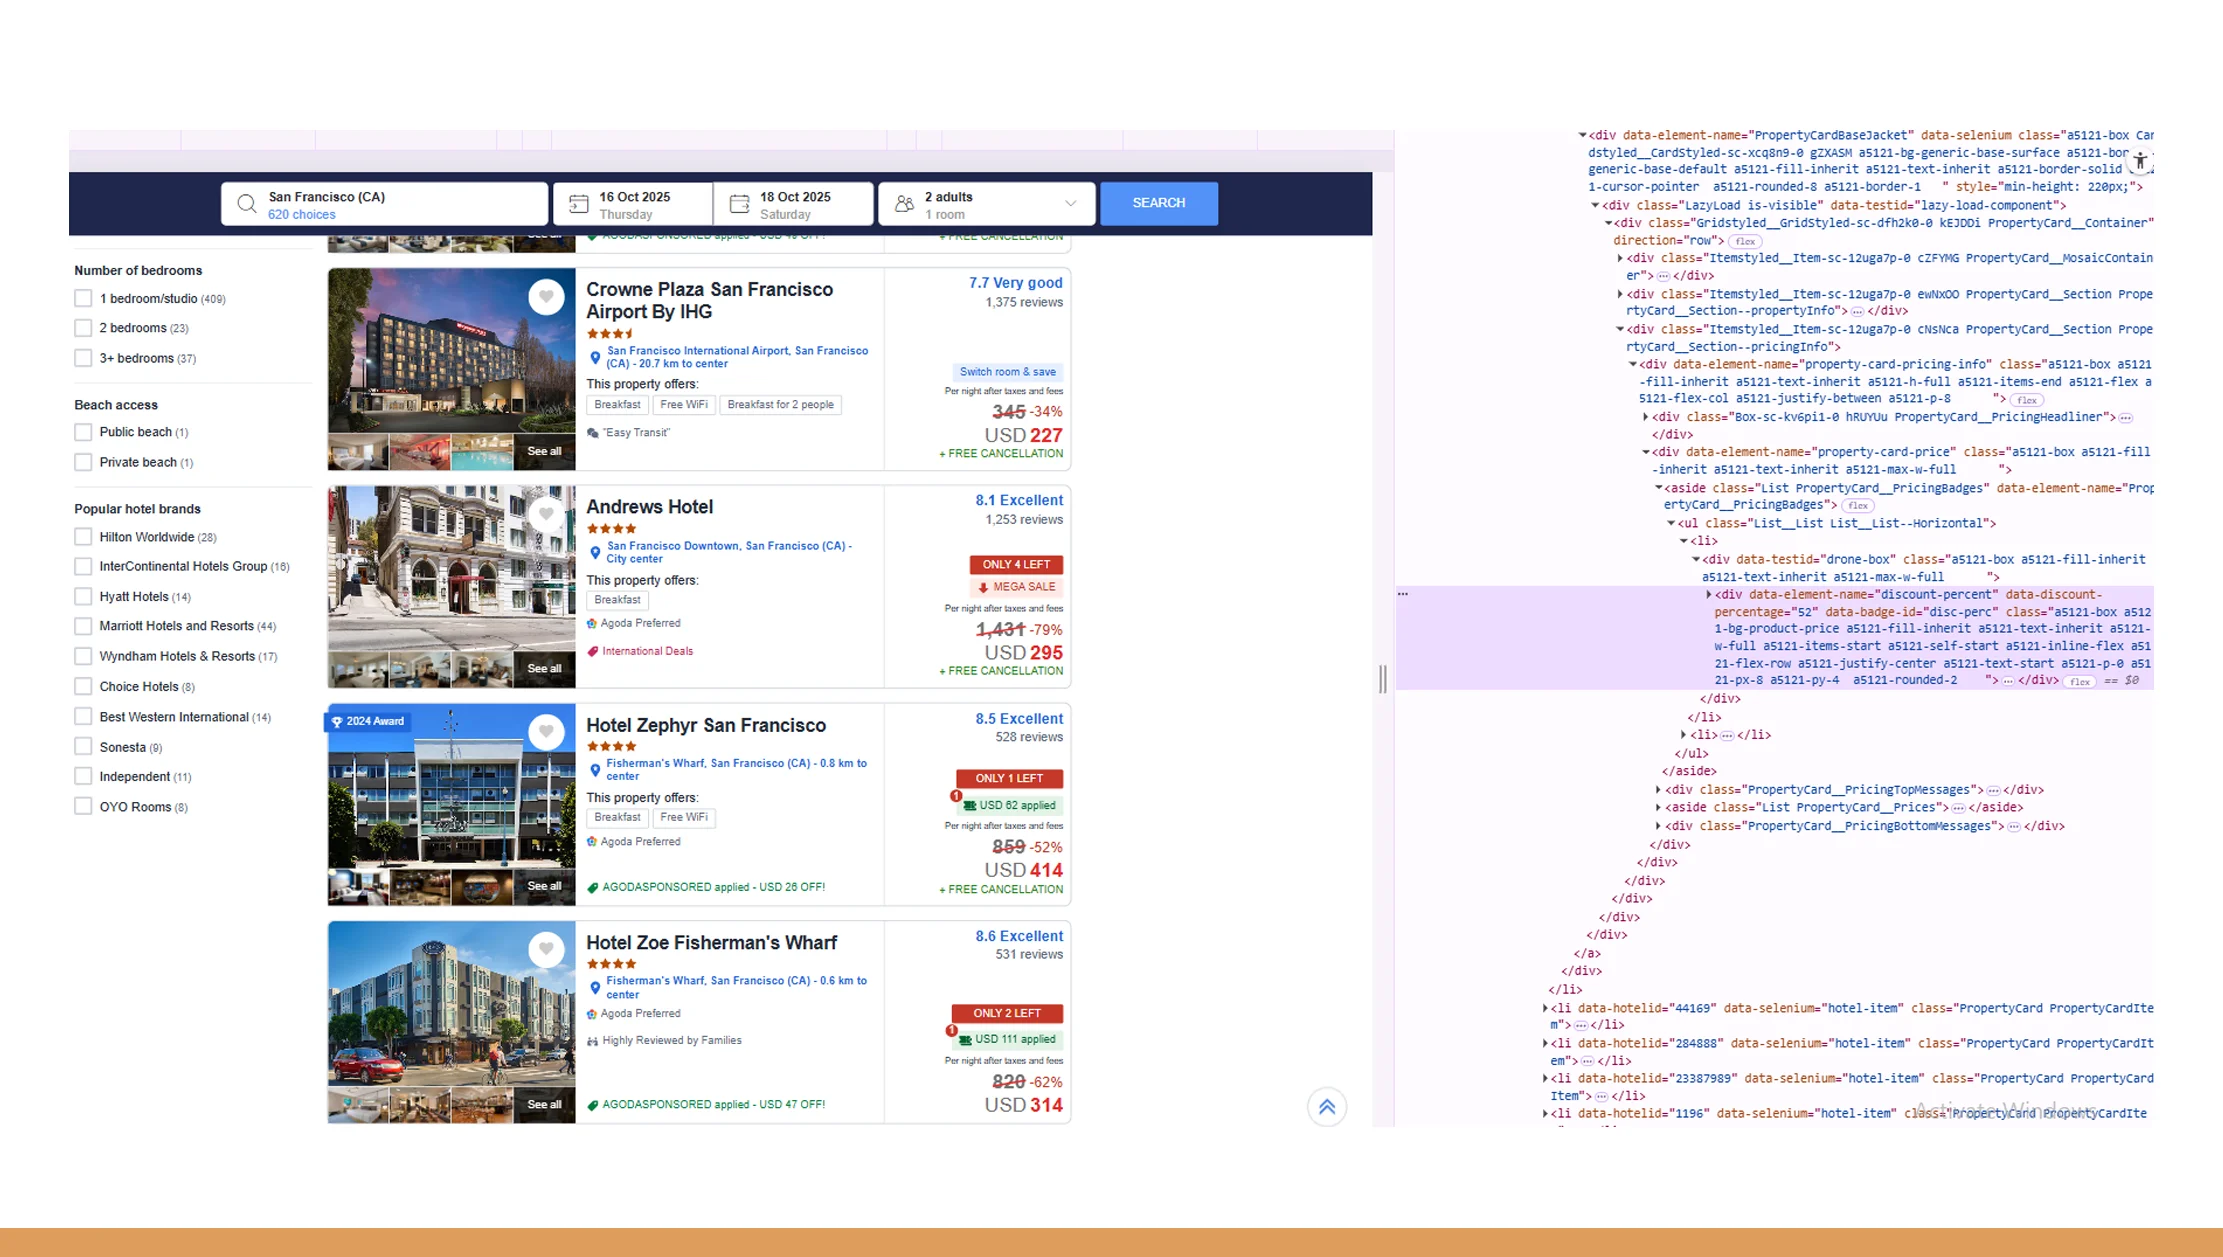Click the scroll-to-top double chevron icon
Viewport: 2223px width, 1257px height.
[1327, 1107]
